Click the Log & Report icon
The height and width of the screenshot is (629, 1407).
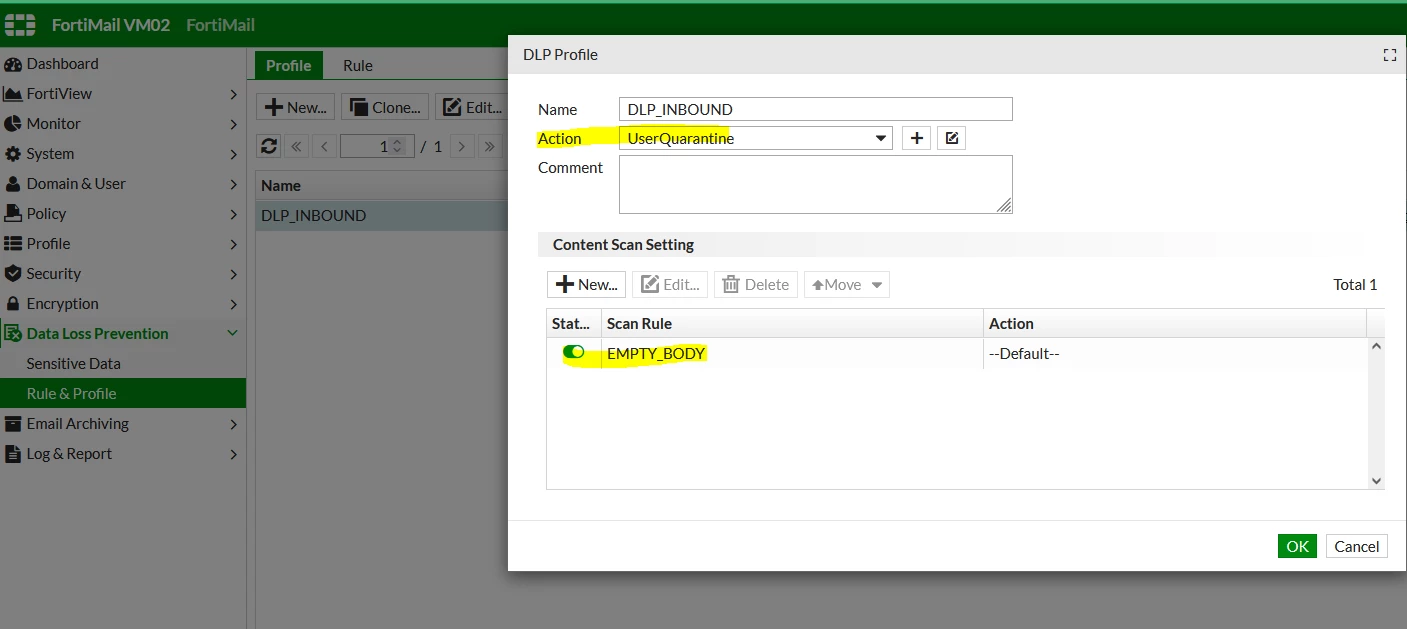click(13, 454)
